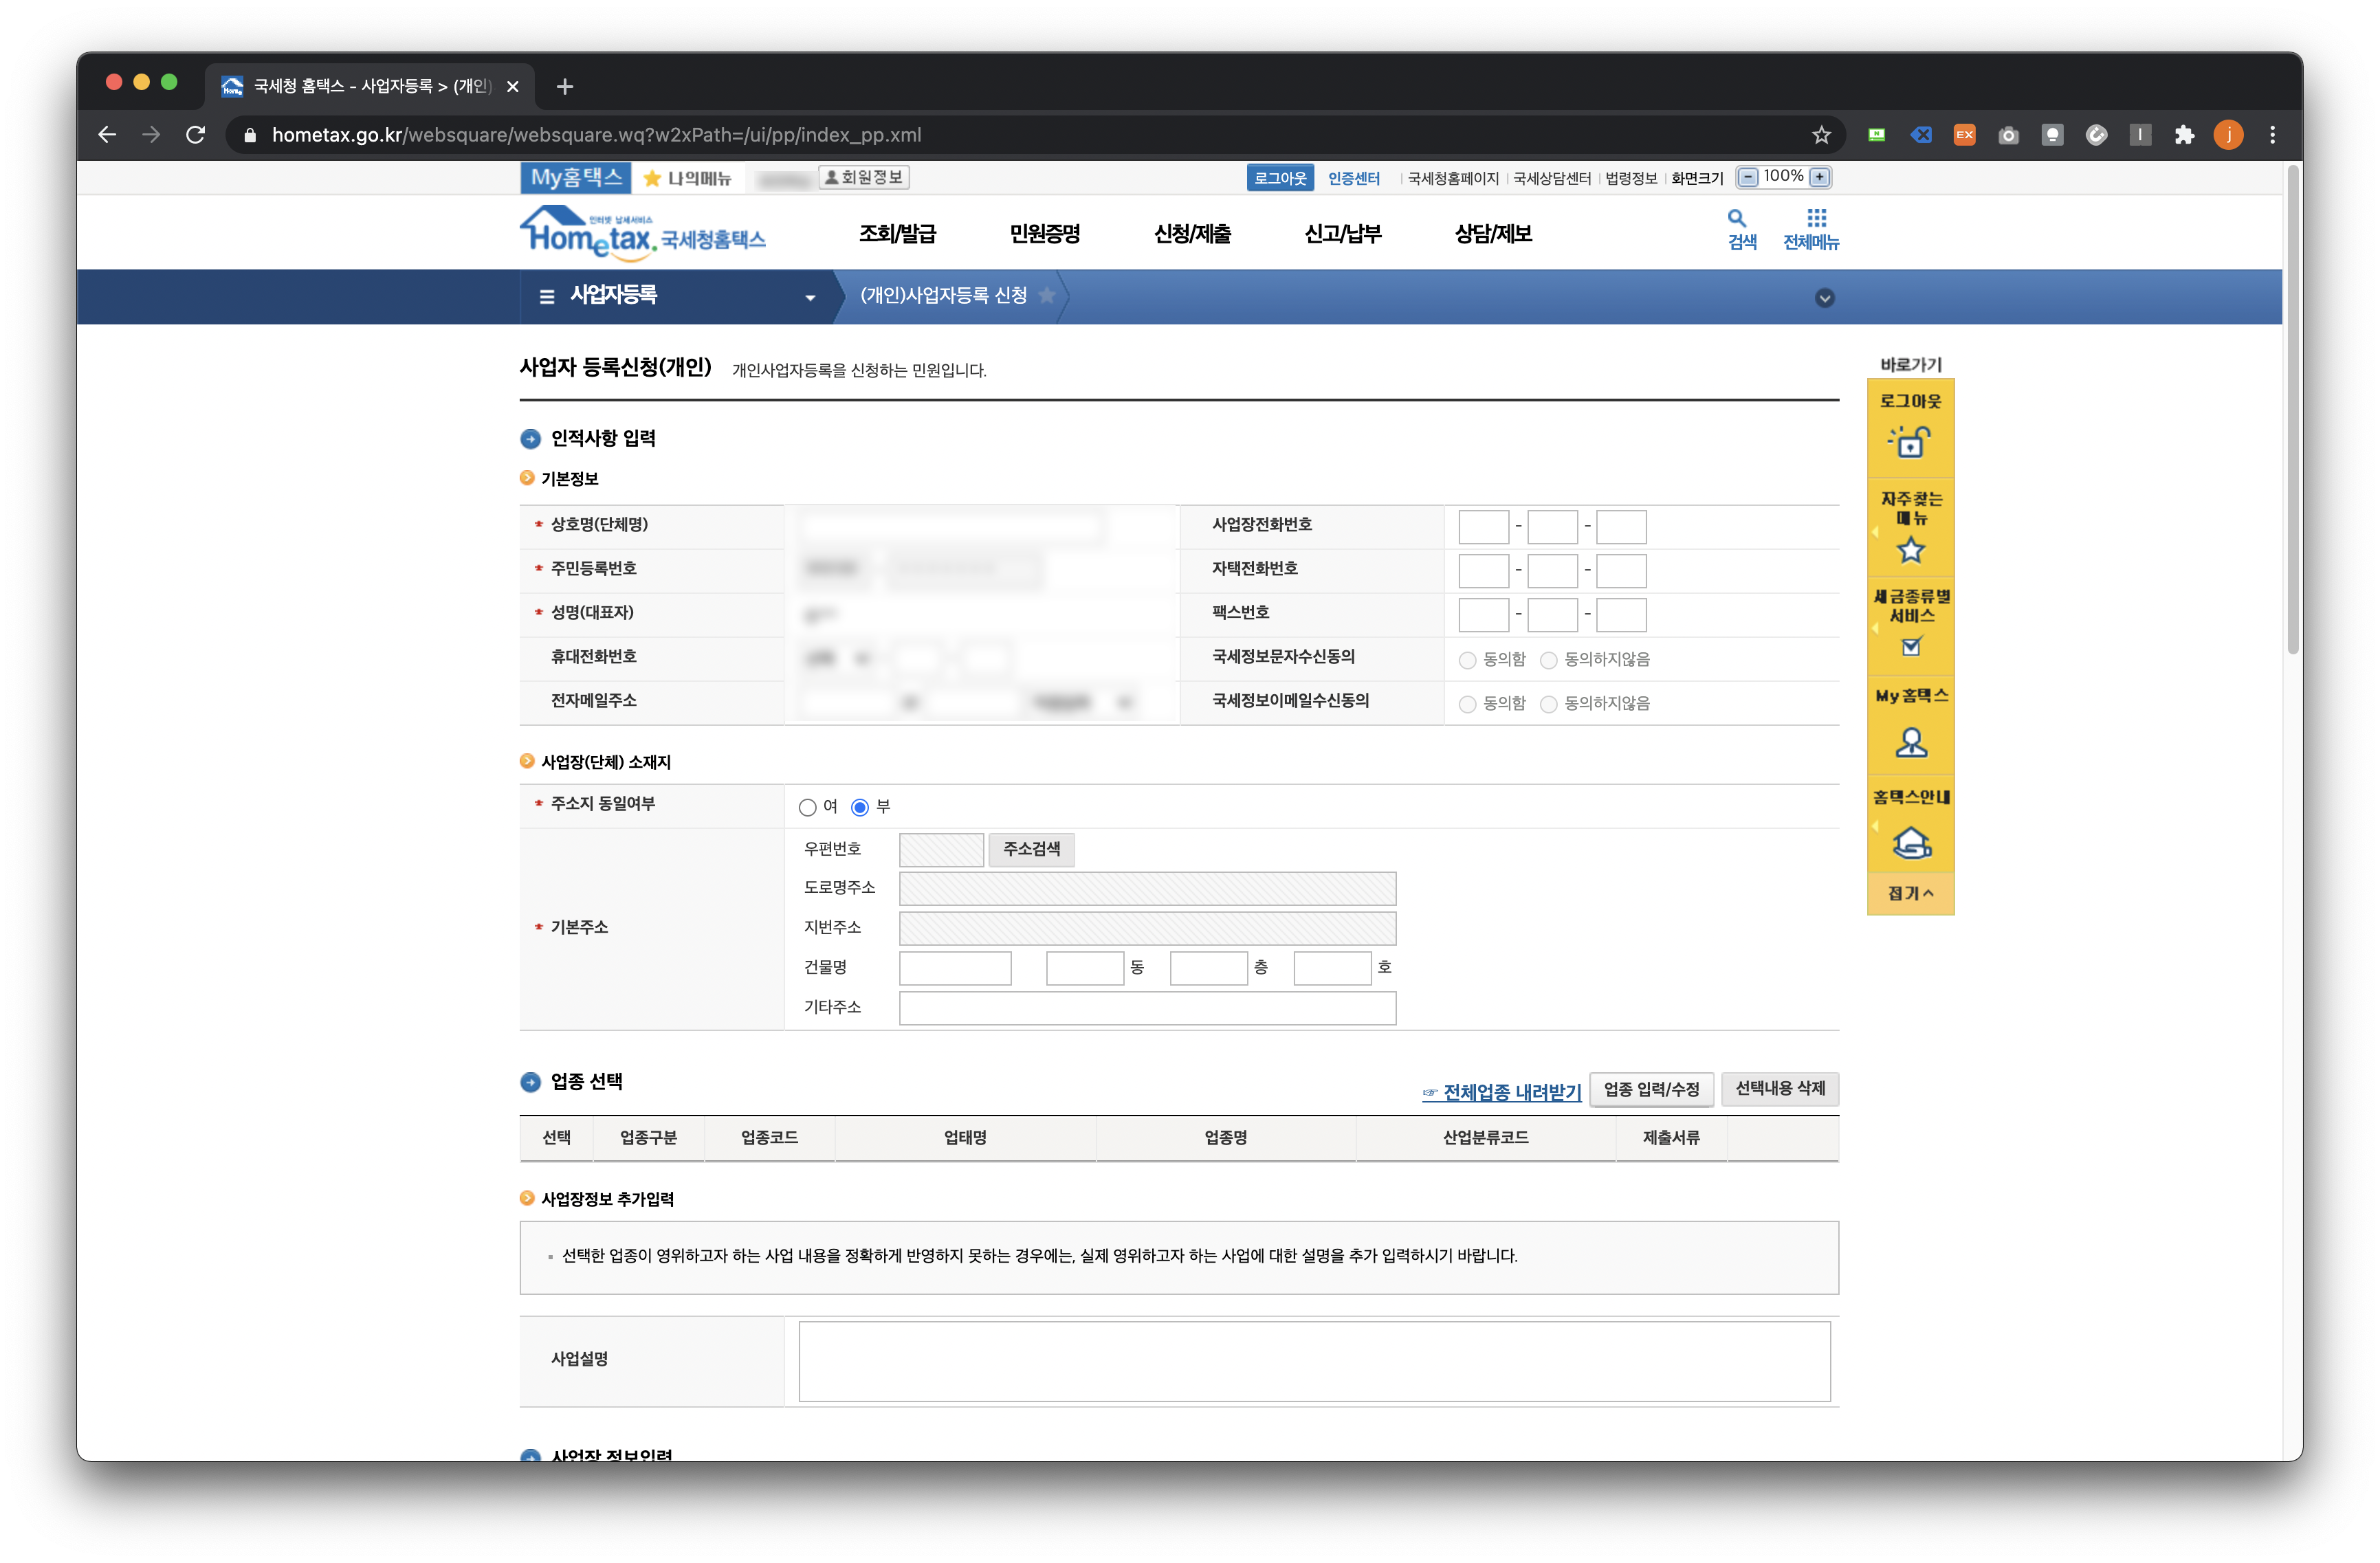Open 신청/제출 menu

point(1192,234)
